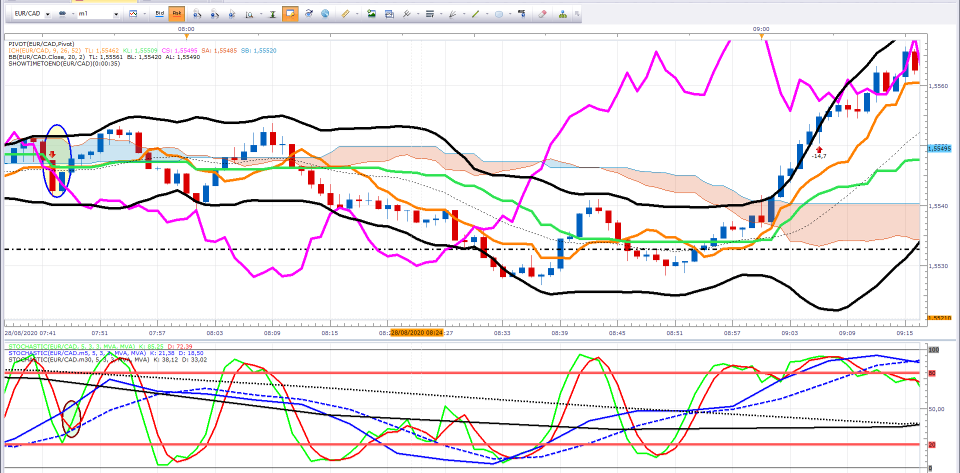Click the second order marker icon

coord(214,13)
